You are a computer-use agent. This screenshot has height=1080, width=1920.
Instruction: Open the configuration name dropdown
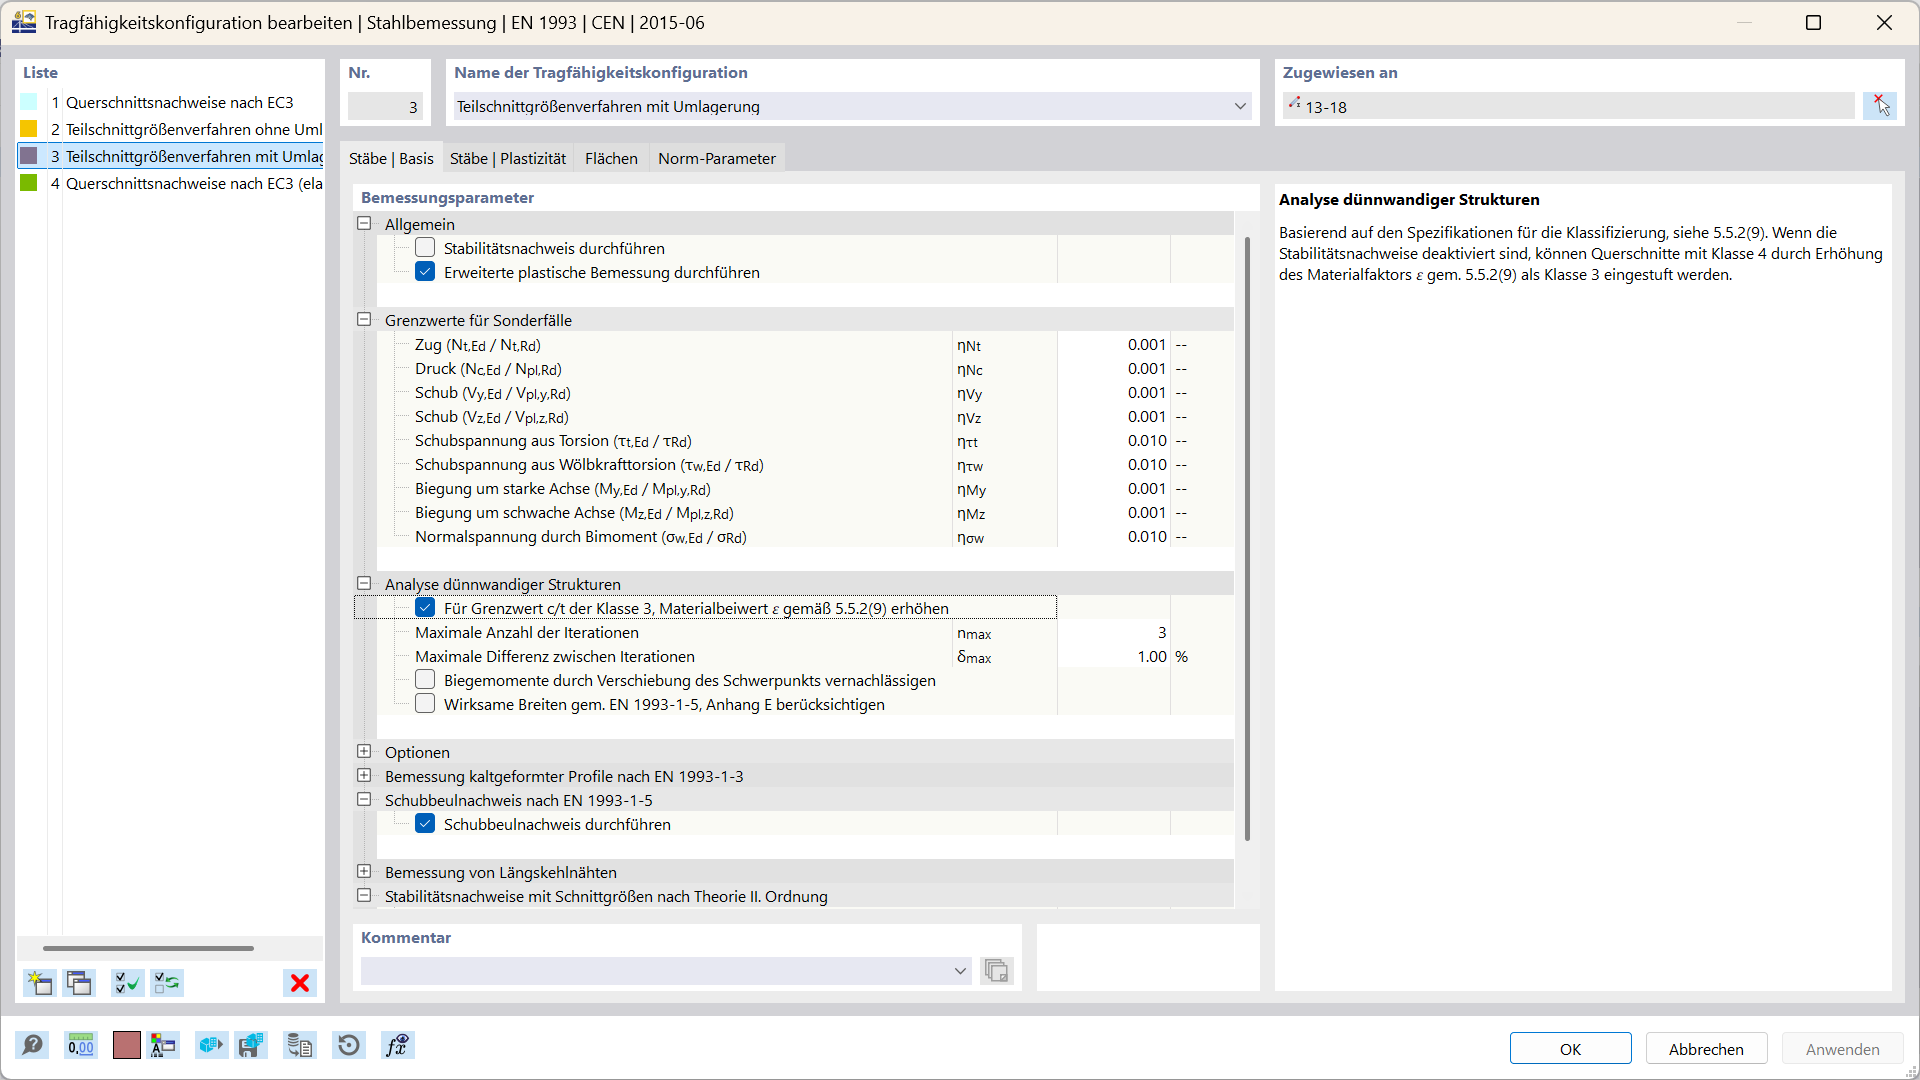(1240, 106)
